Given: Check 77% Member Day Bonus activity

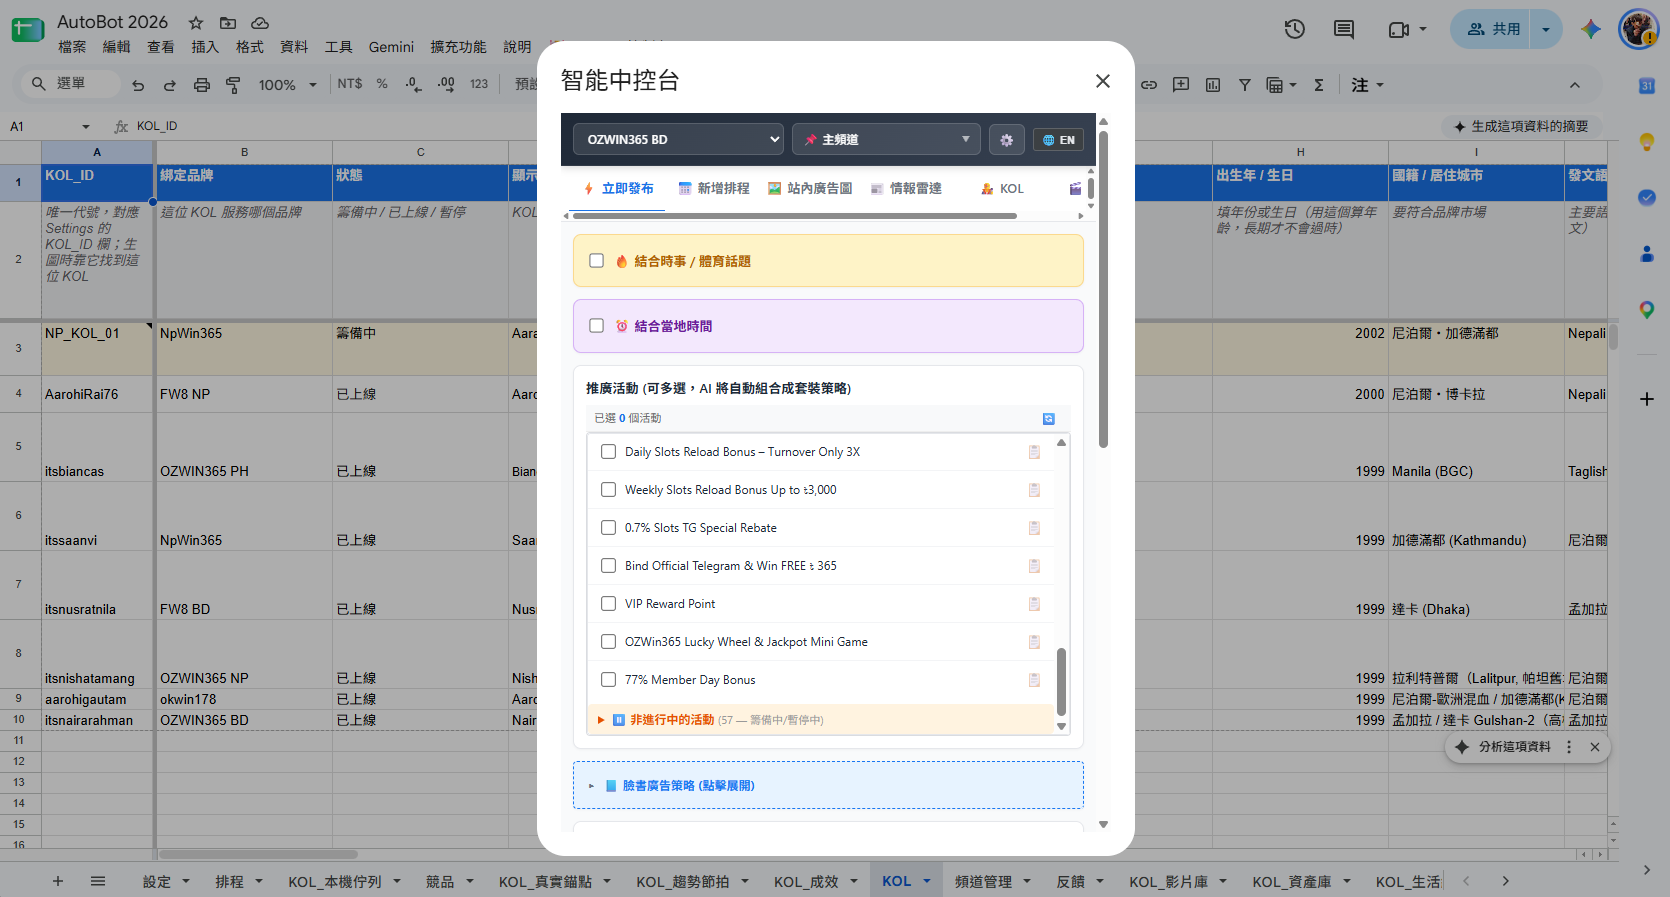Looking at the screenshot, I should click(x=608, y=680).
